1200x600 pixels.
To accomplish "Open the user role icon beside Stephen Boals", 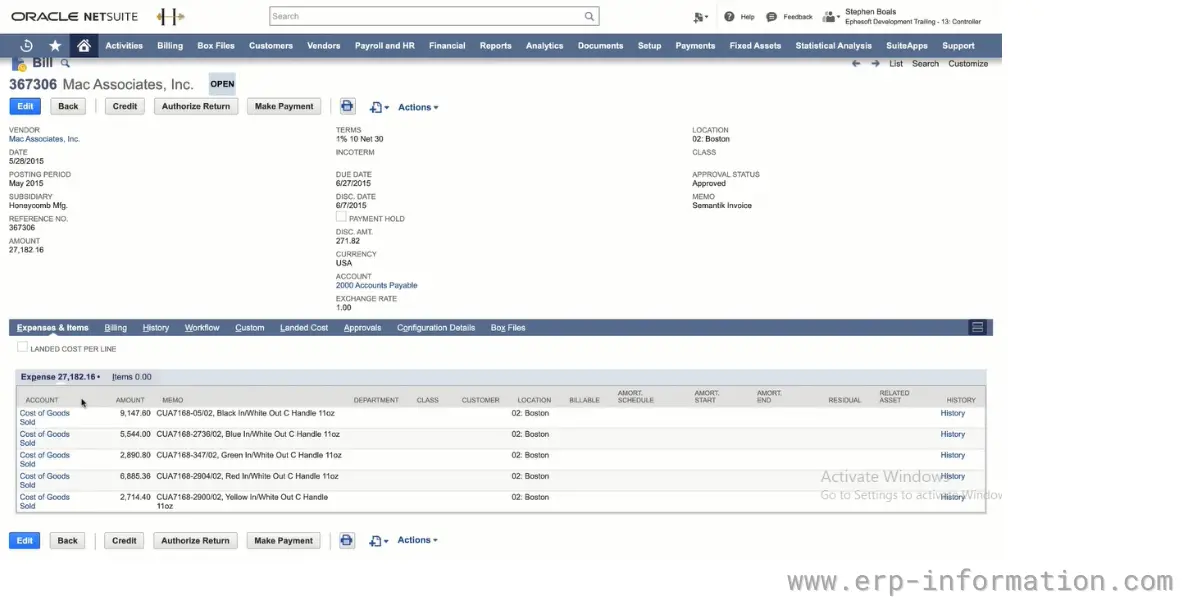I will pos(830,17).
